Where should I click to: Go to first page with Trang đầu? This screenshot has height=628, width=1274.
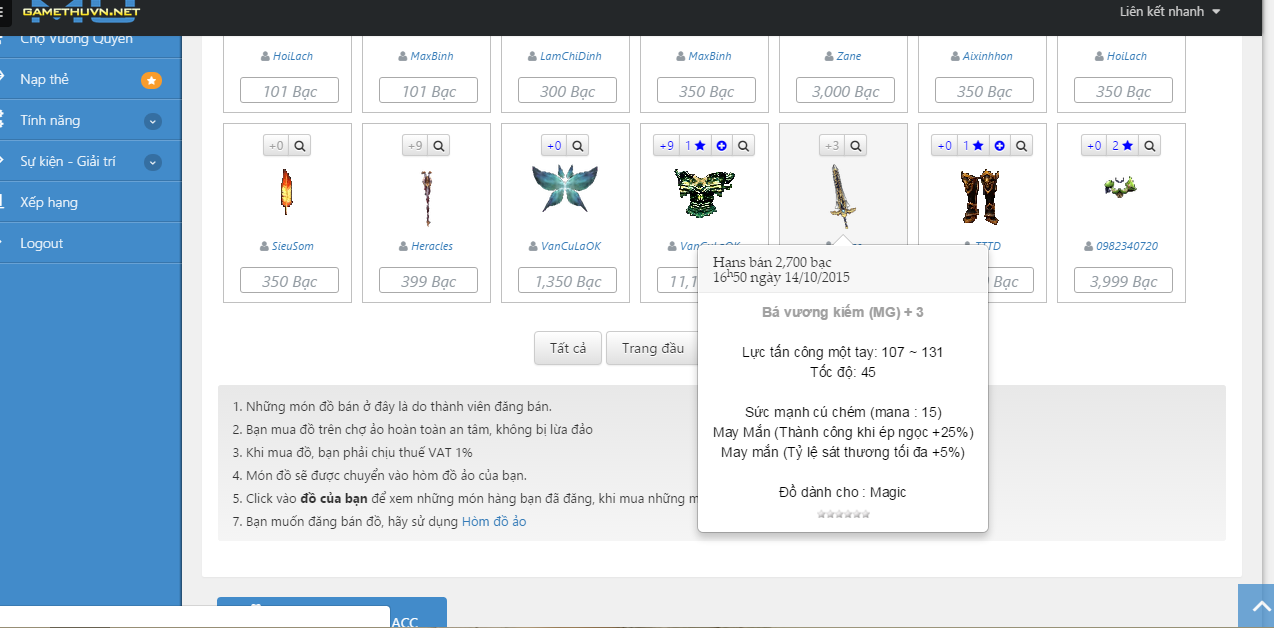(x=652, y=348)
